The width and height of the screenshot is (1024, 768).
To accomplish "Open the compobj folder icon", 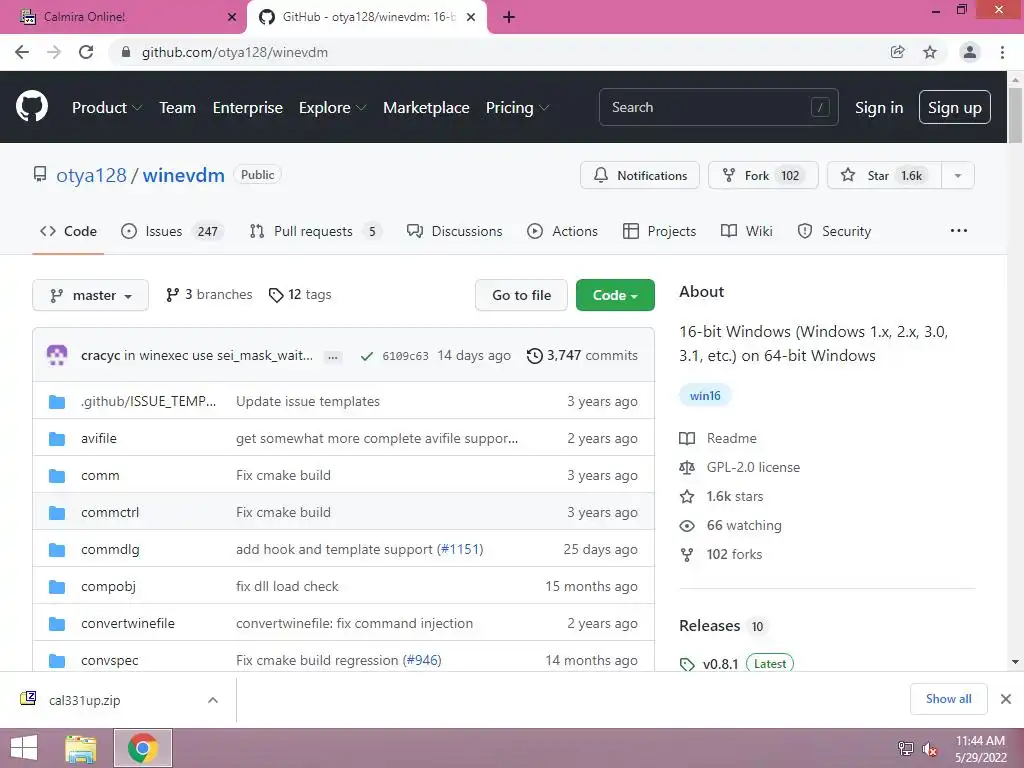I will click(x=57, y=586).
